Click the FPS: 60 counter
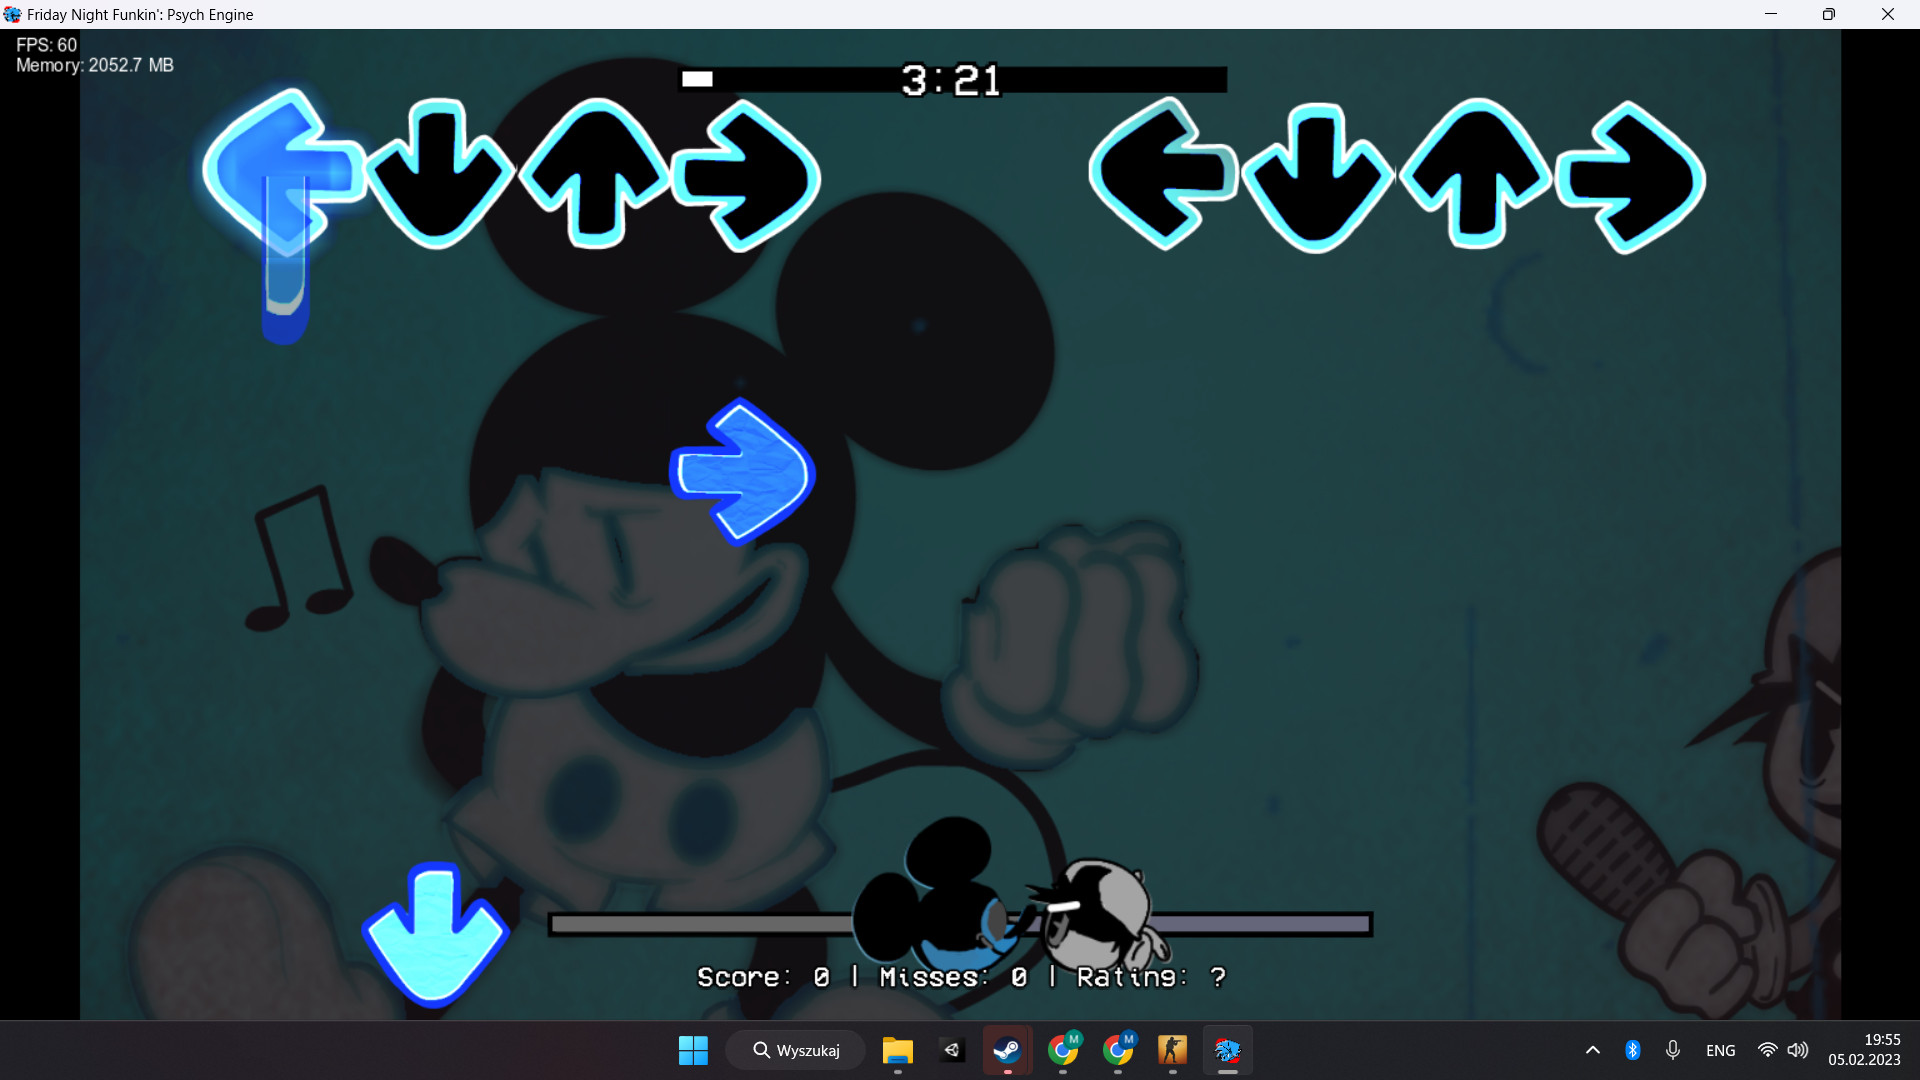This screenshot has width=1920, height=1080. pos(46,45)
